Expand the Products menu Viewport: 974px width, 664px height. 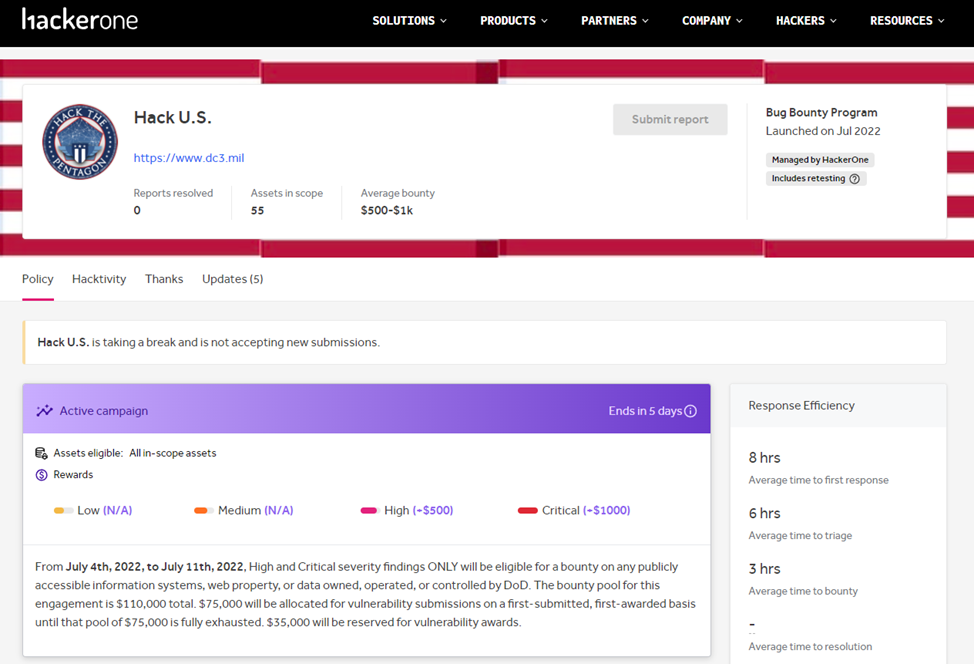[514, 20]
